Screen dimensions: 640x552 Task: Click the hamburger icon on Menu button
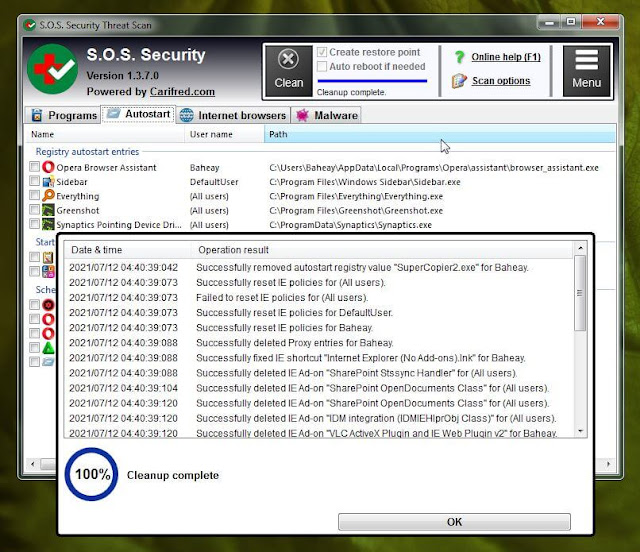(587, 60)
